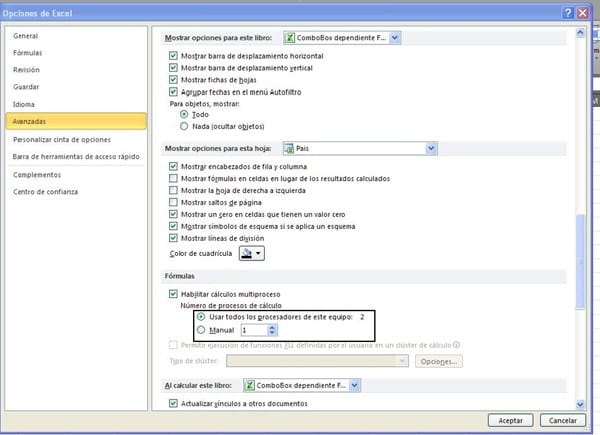Click the scrollbar down arrow
Screen dimensions: 600x435
580,404
